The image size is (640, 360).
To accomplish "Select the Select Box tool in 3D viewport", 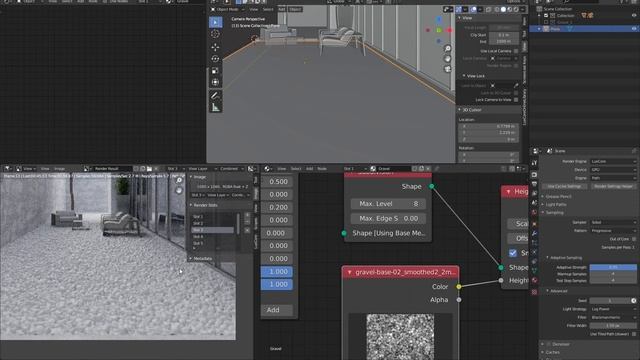I will coord(216,22).
